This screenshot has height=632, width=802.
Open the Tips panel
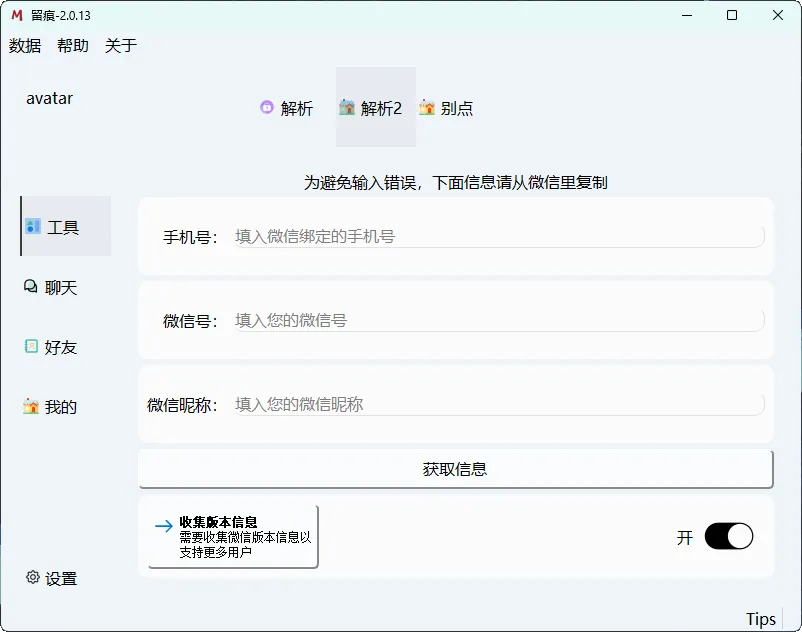coord(763,617)
